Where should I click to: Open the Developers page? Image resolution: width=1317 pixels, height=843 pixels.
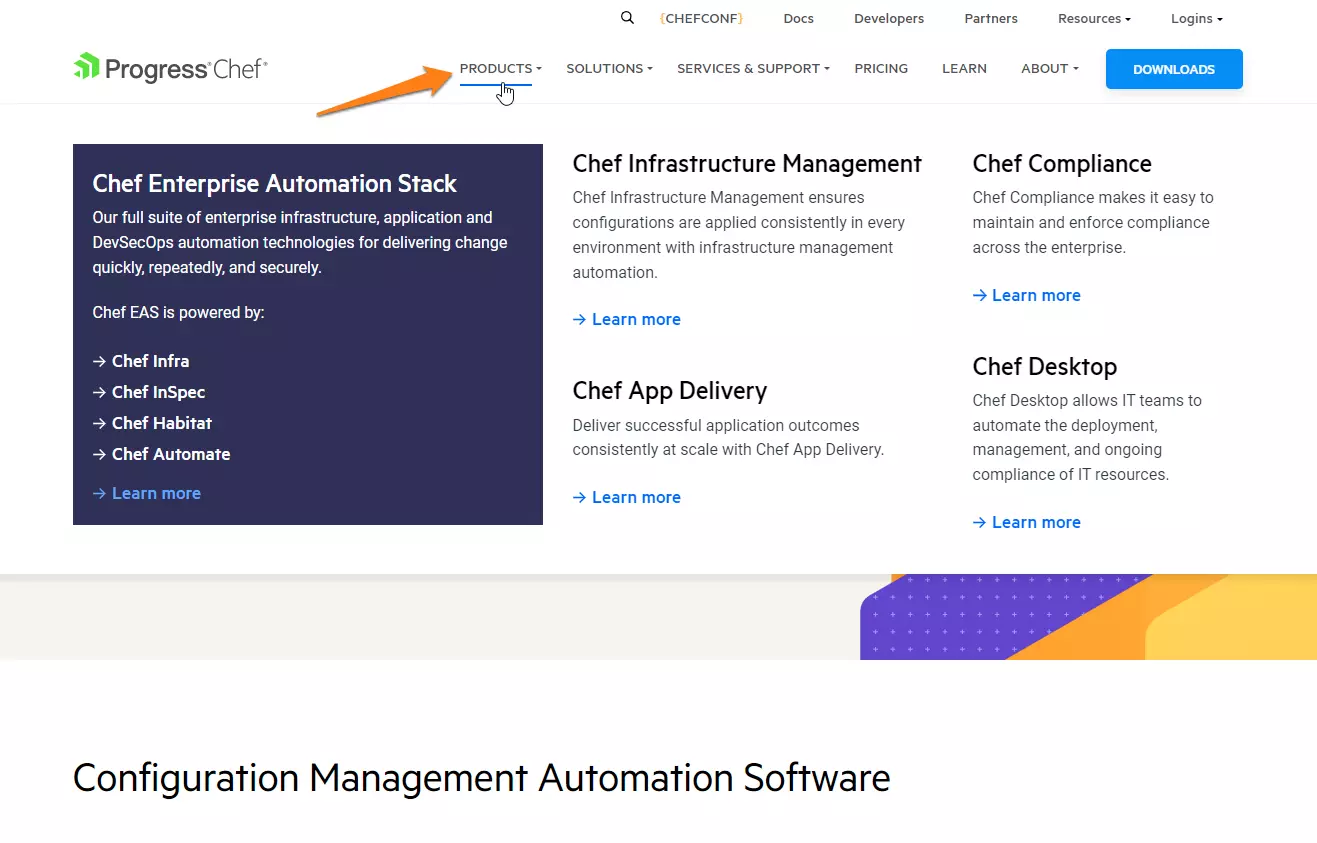[x=889, y=19]
